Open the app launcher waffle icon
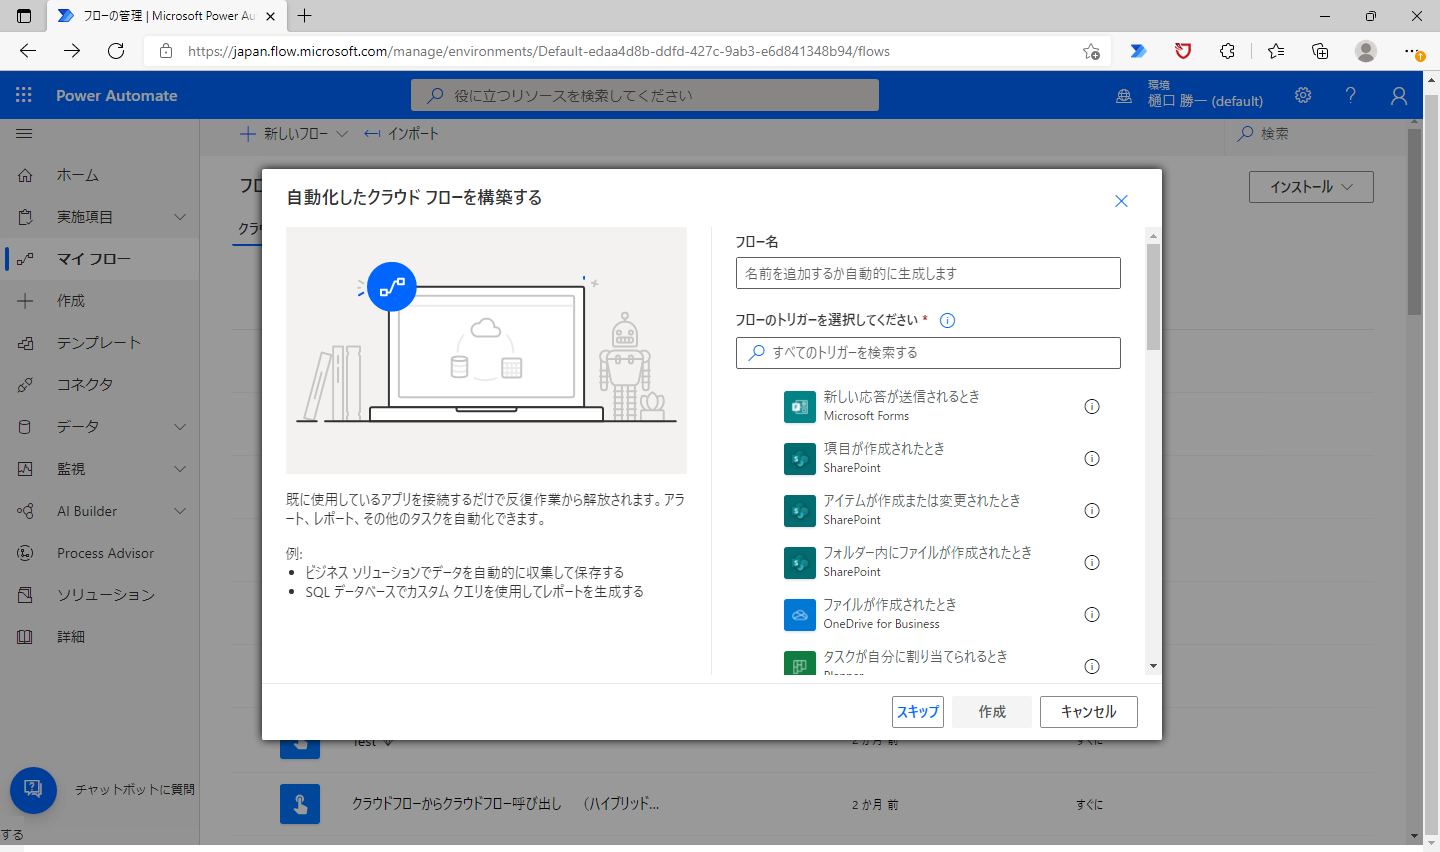 pos(24,95)
